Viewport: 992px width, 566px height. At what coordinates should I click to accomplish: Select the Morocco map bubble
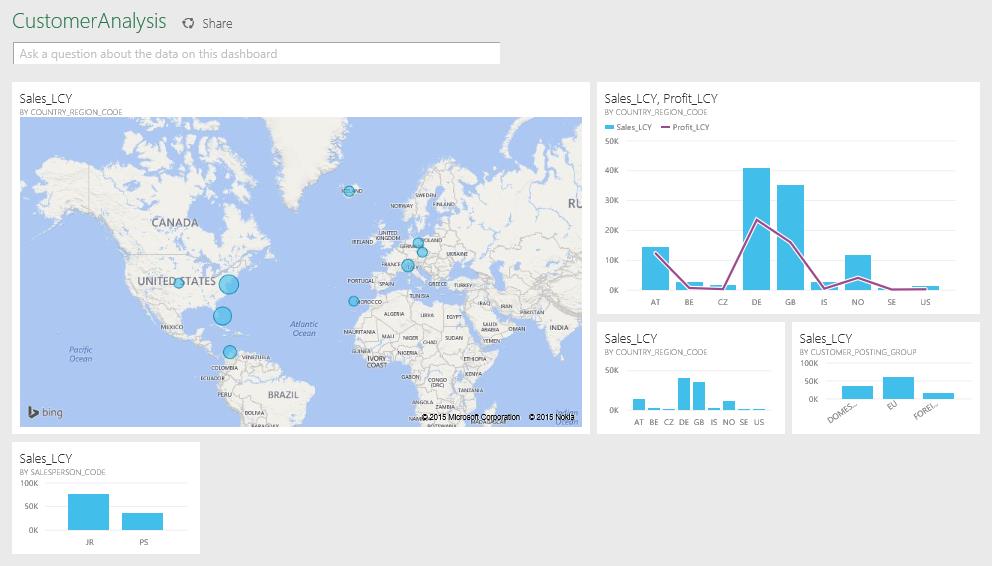[354, 302]
